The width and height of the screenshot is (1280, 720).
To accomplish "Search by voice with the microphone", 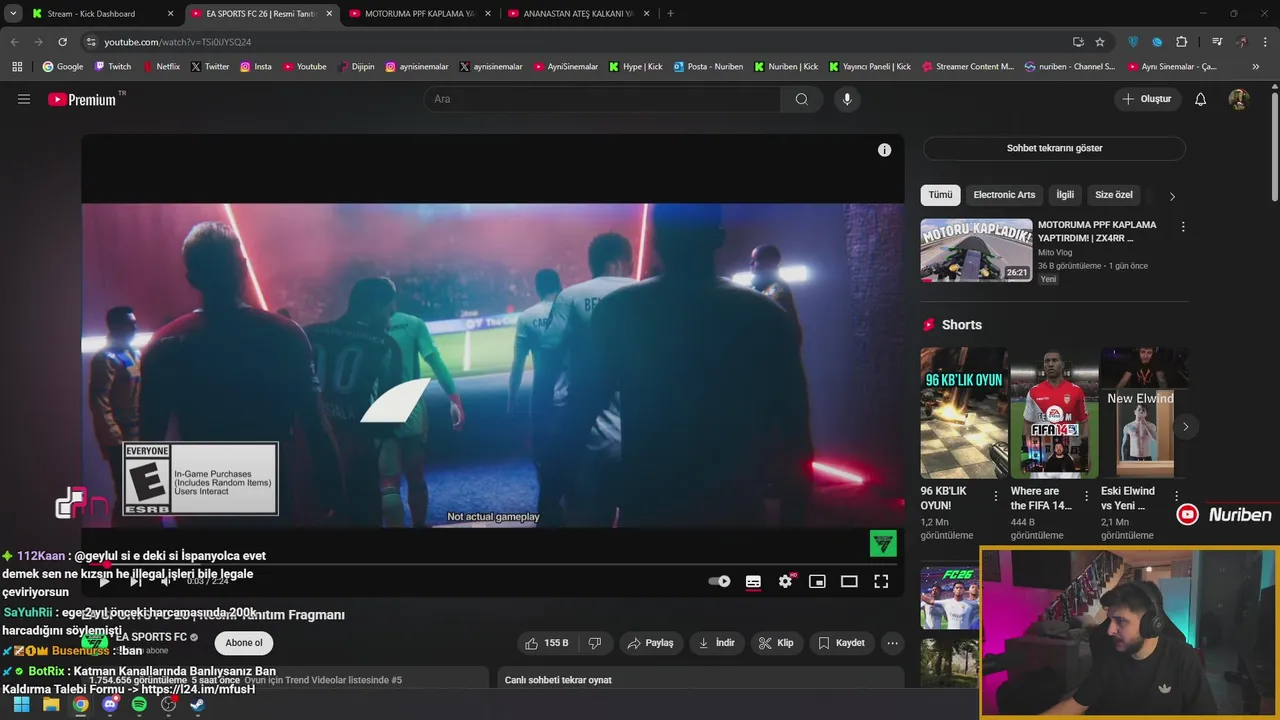I will (x=847, y=99).
